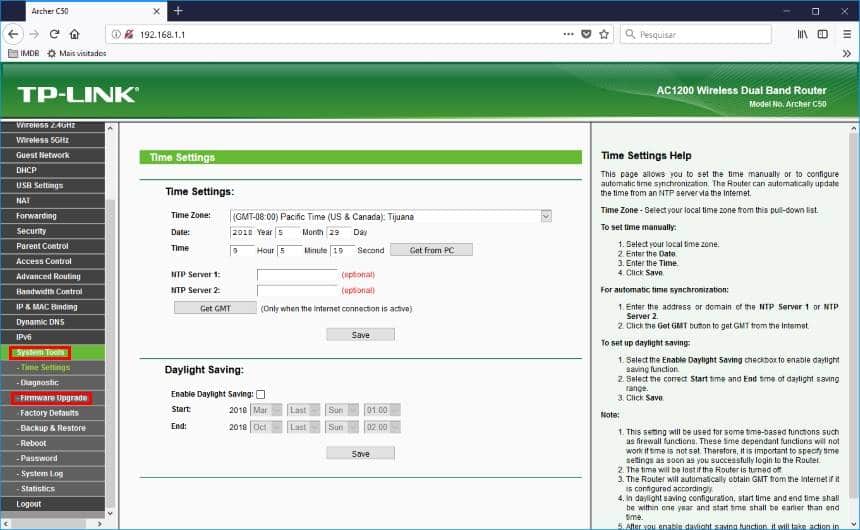This screenshot has width=860, height=530.
Task: Open a new browser tab
Action: 178,10
